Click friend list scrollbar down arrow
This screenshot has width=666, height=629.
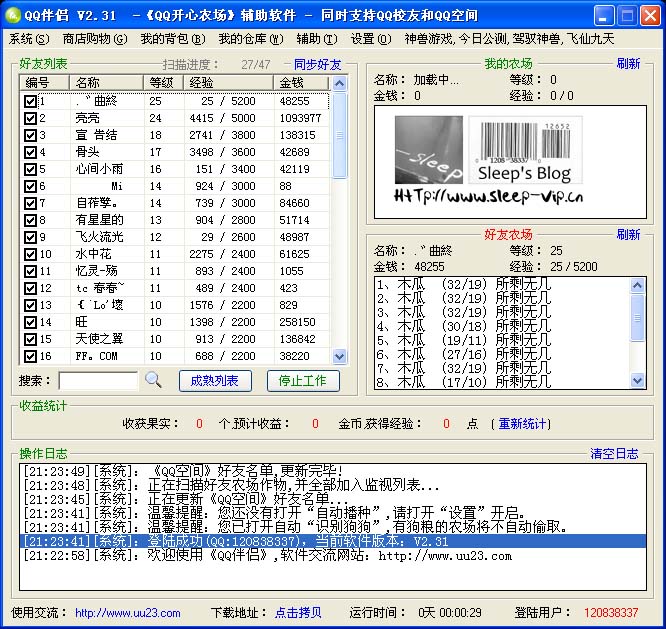pyautogui.click(x=339, y=356)
